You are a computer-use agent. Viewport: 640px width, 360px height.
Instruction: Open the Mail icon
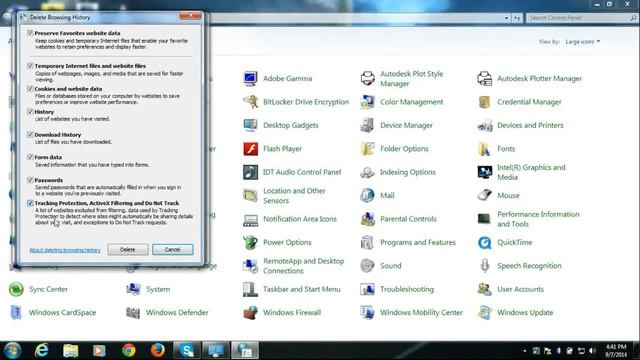[367, 196]
